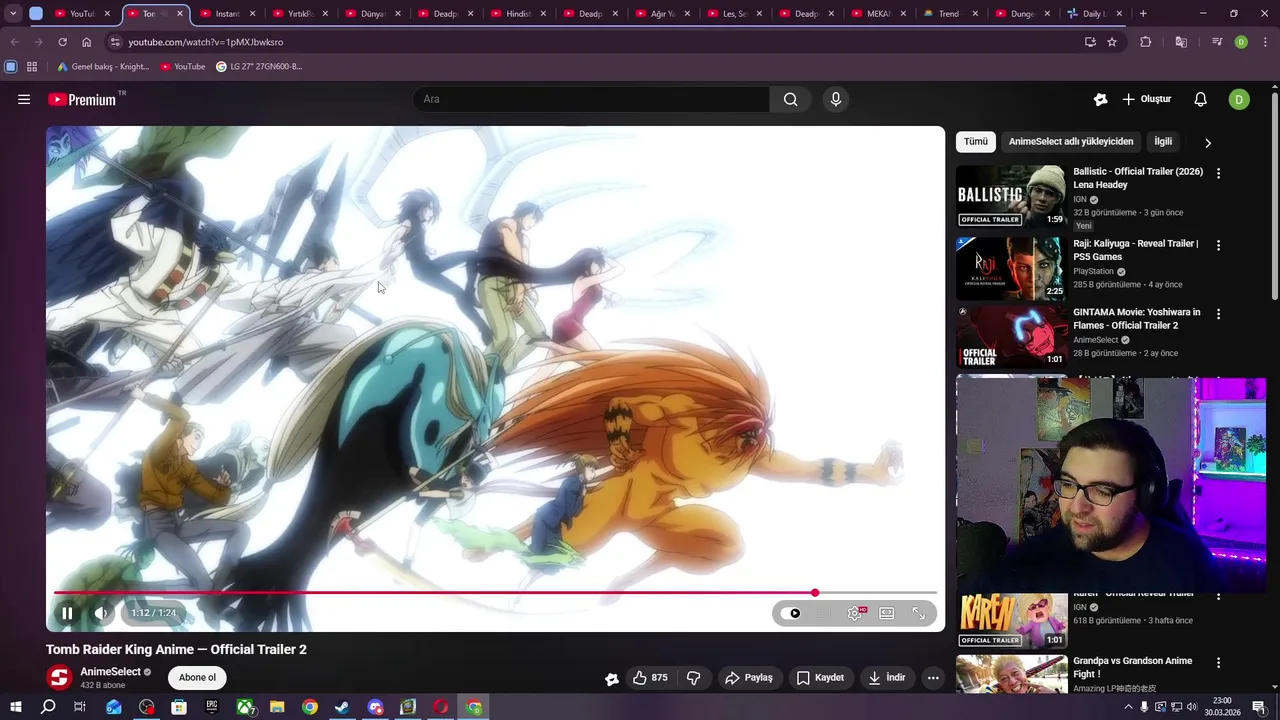The height and width of the screenshot is (720, 1280).
Task: Open cast/install icon in address bar
Action: 1090,42
